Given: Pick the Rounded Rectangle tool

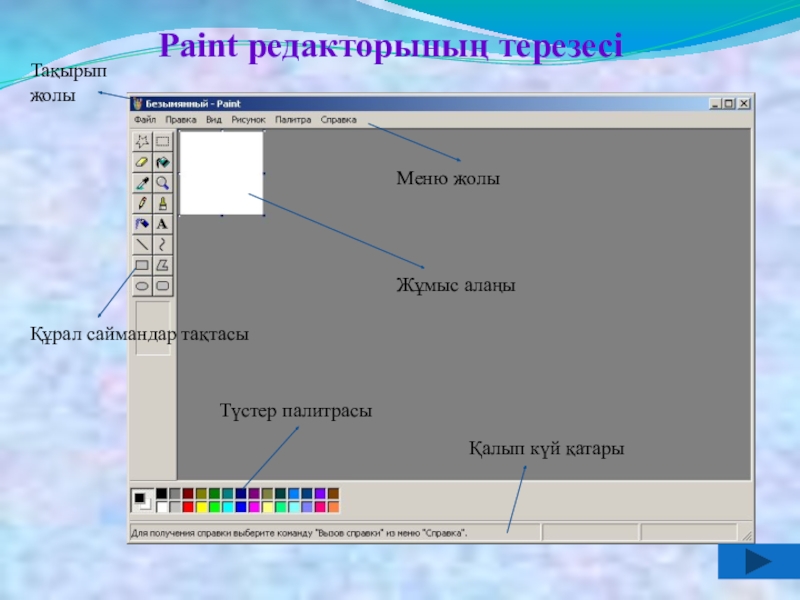Looking at the screenshot, I should click(162, 286).
